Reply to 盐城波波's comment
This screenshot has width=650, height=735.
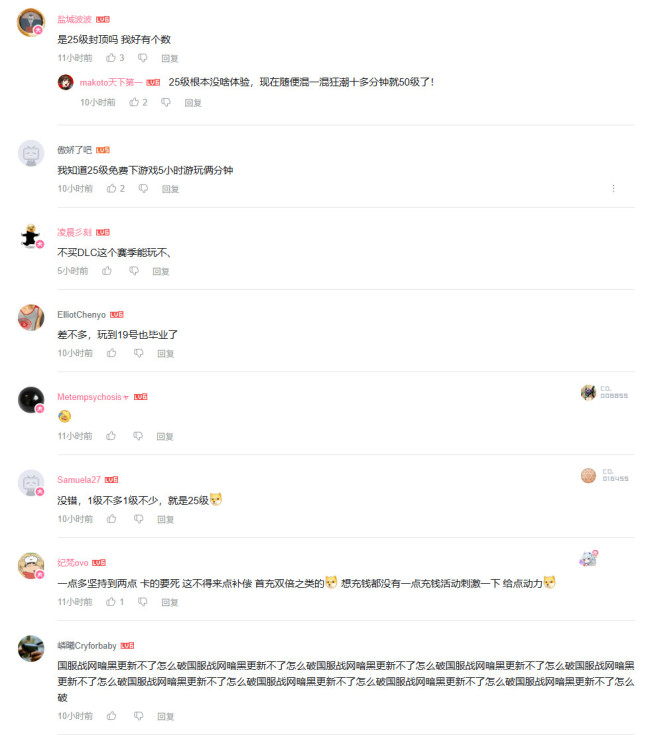pyautogui.click(x=170, y=58)
